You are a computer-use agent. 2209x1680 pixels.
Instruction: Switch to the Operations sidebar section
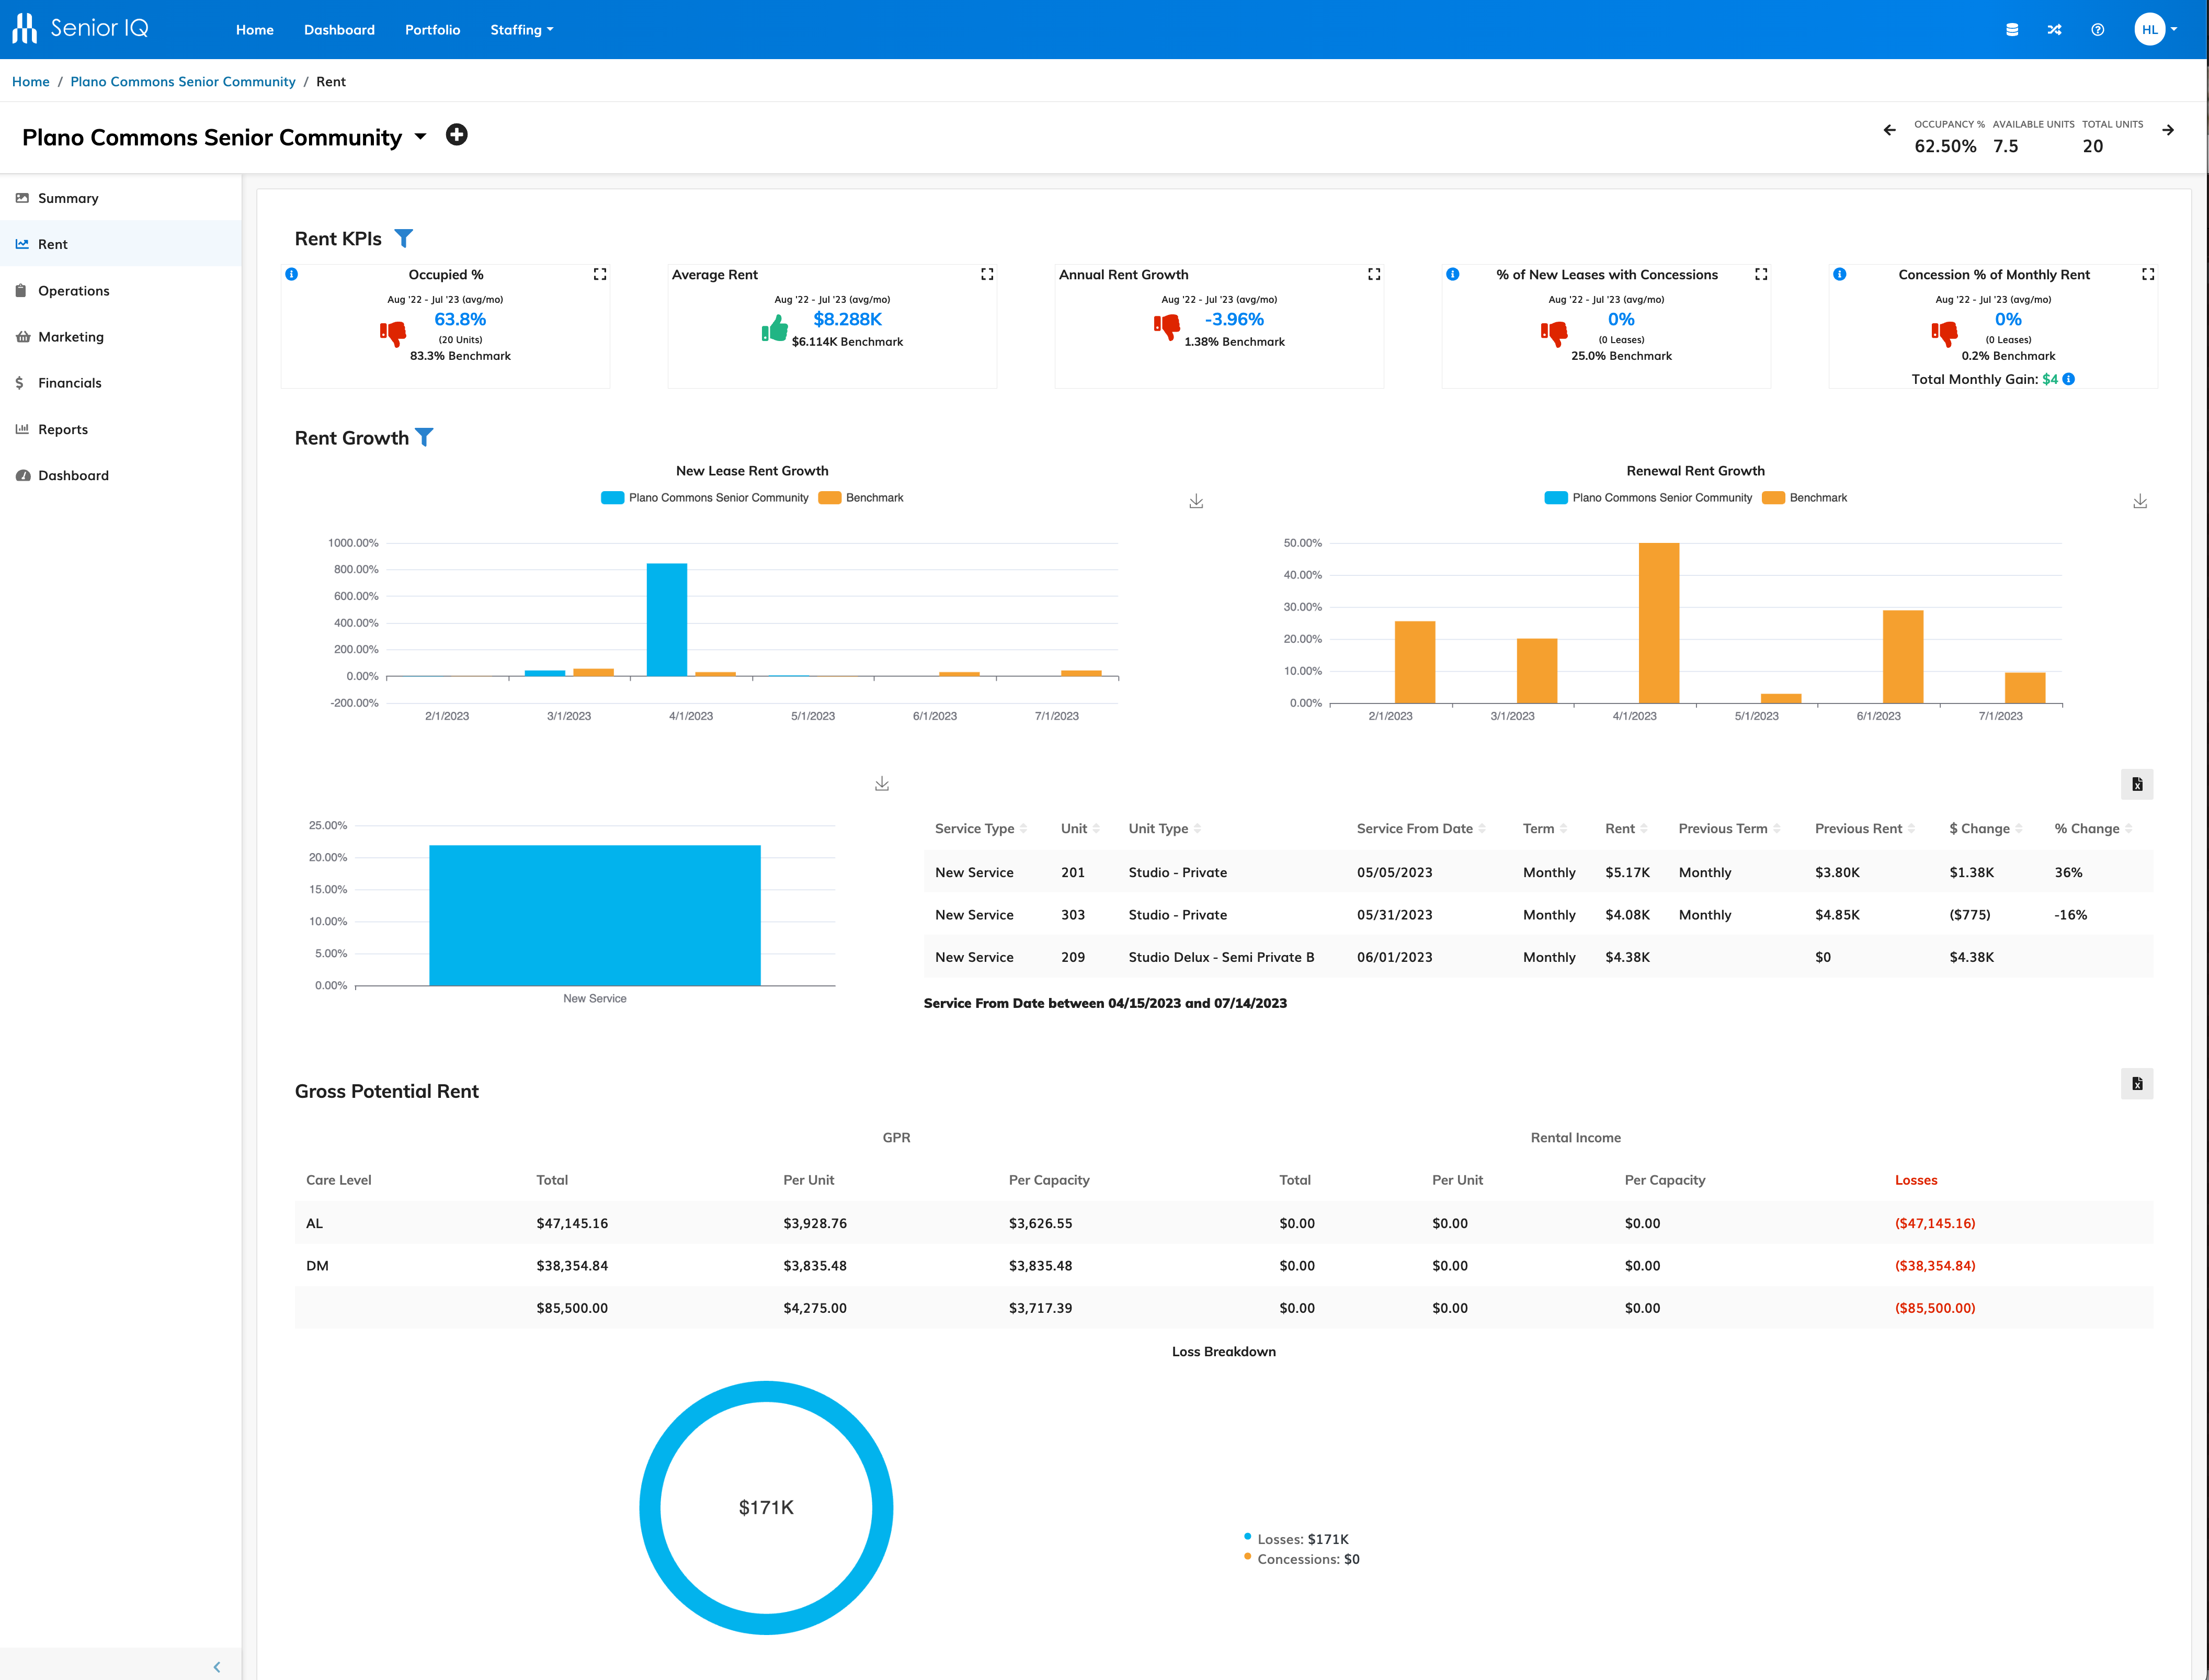[73, 290]
